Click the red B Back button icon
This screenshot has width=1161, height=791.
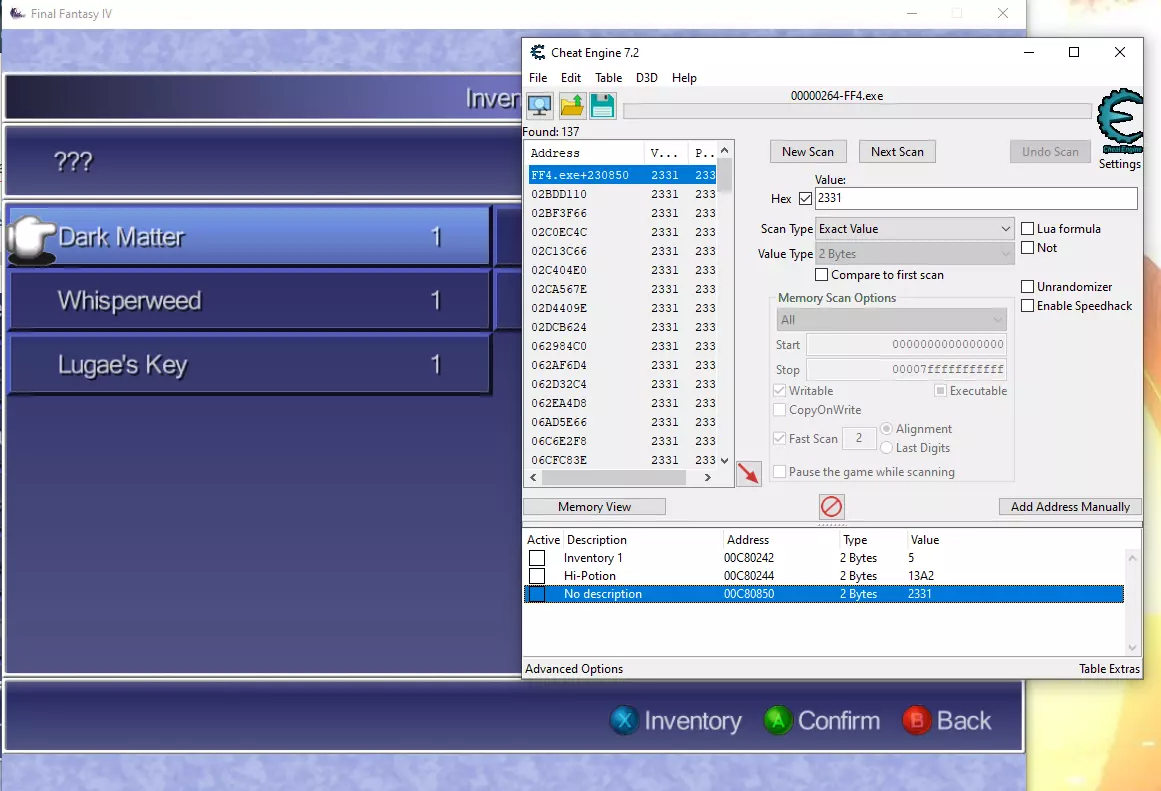(916, 720)
